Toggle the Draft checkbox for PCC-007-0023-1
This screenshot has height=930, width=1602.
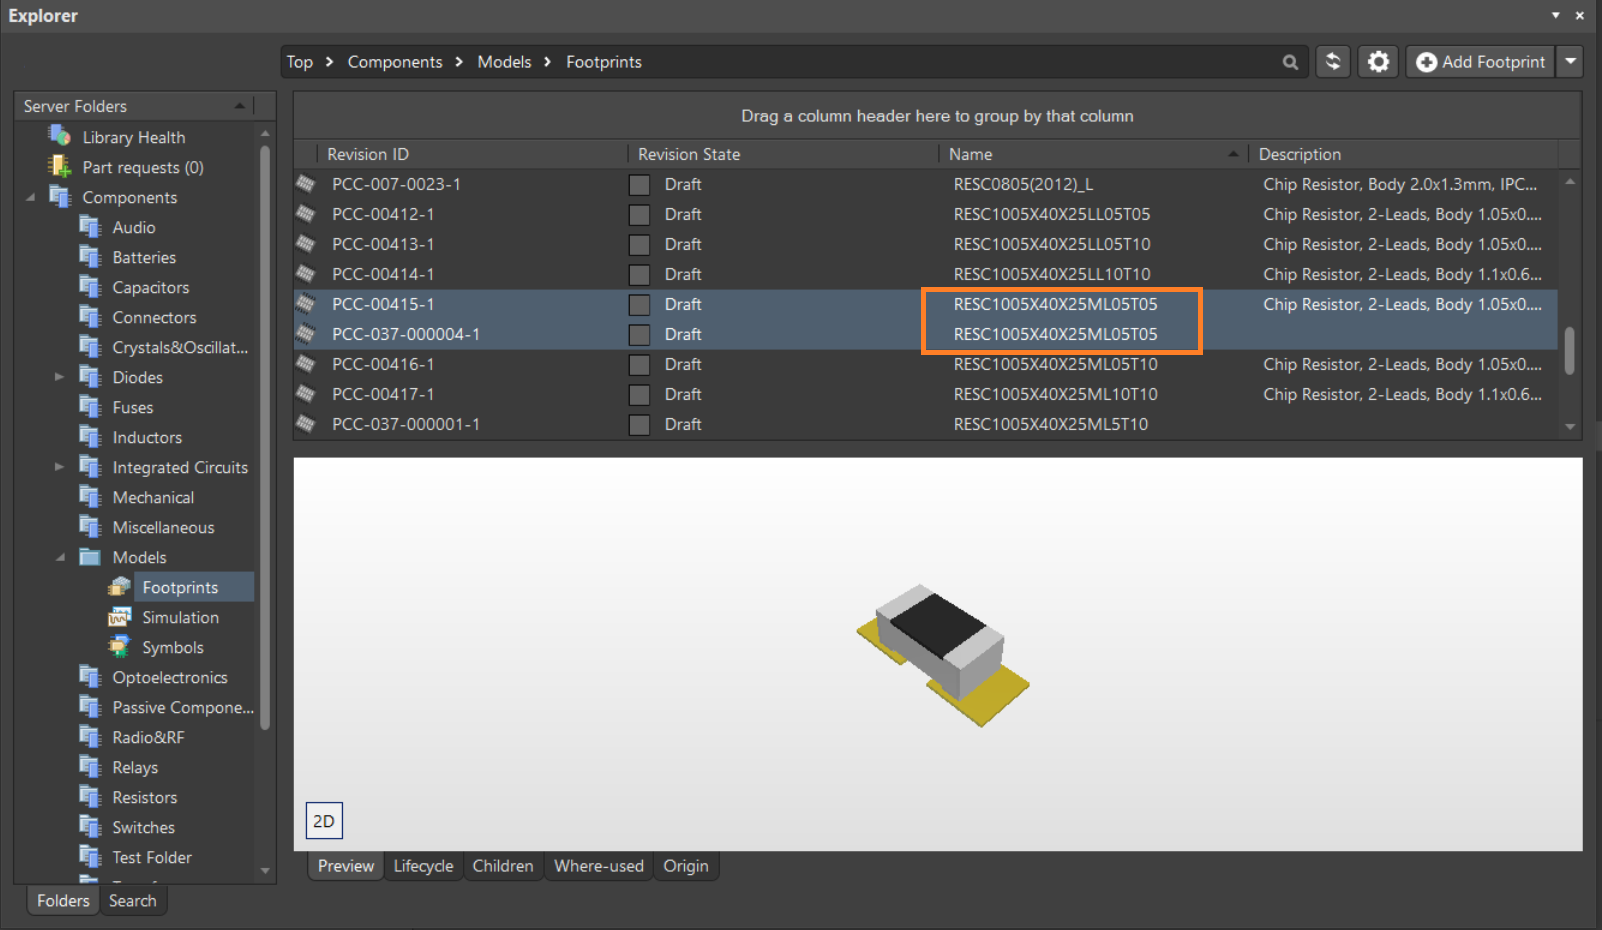[x=637, y=184]
